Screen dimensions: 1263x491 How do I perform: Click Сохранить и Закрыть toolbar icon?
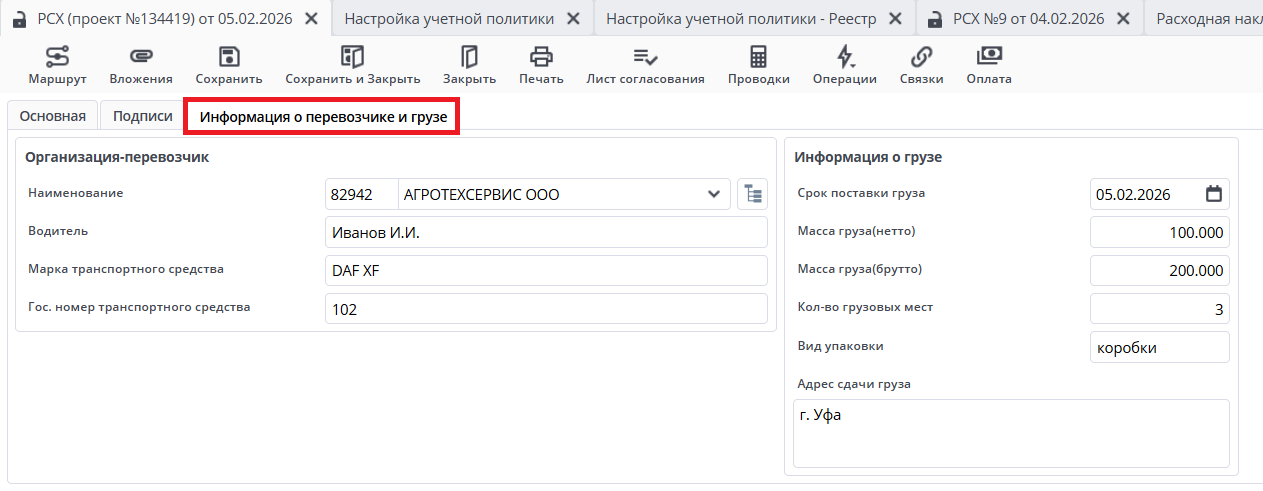[x=352, y=57]
